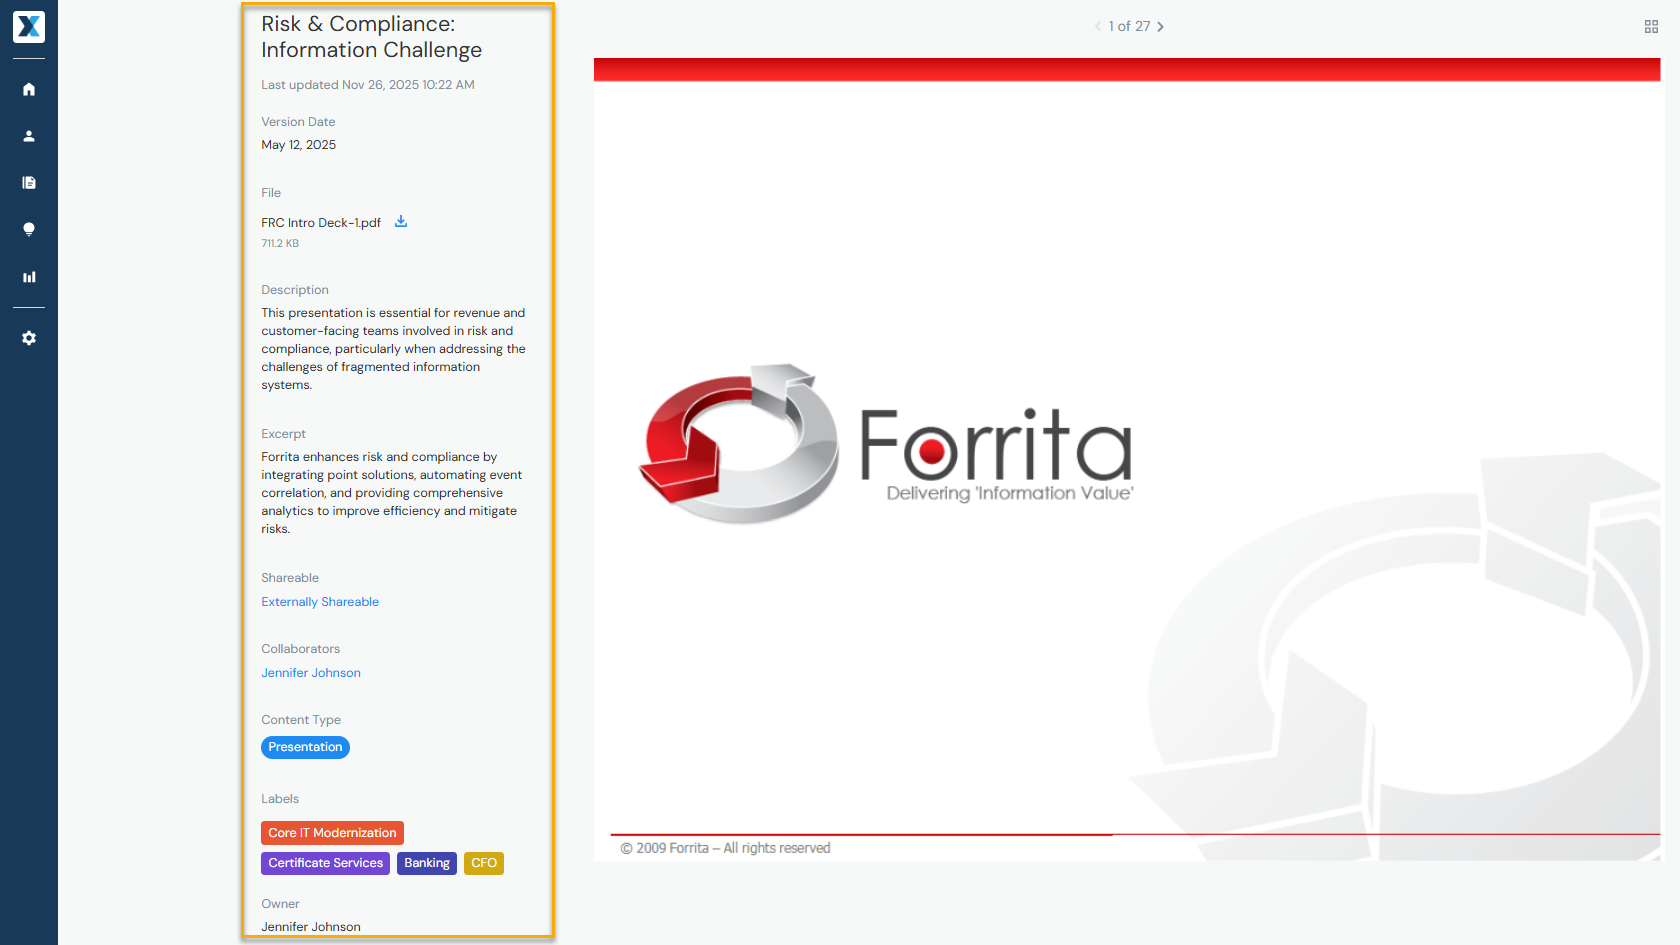Image resolution: width=1680 pixels, height=945 pixels.
Task: Click the Certificate Services label
Action: point(325,863)
